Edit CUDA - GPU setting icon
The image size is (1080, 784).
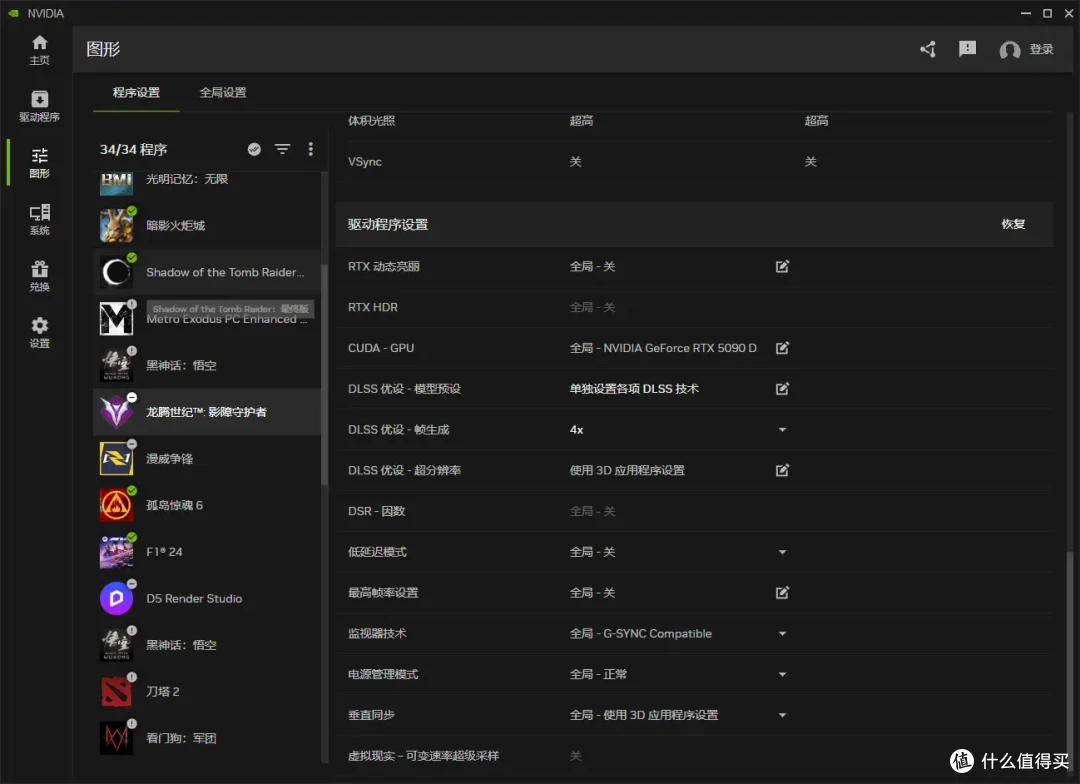pos(782,348)
